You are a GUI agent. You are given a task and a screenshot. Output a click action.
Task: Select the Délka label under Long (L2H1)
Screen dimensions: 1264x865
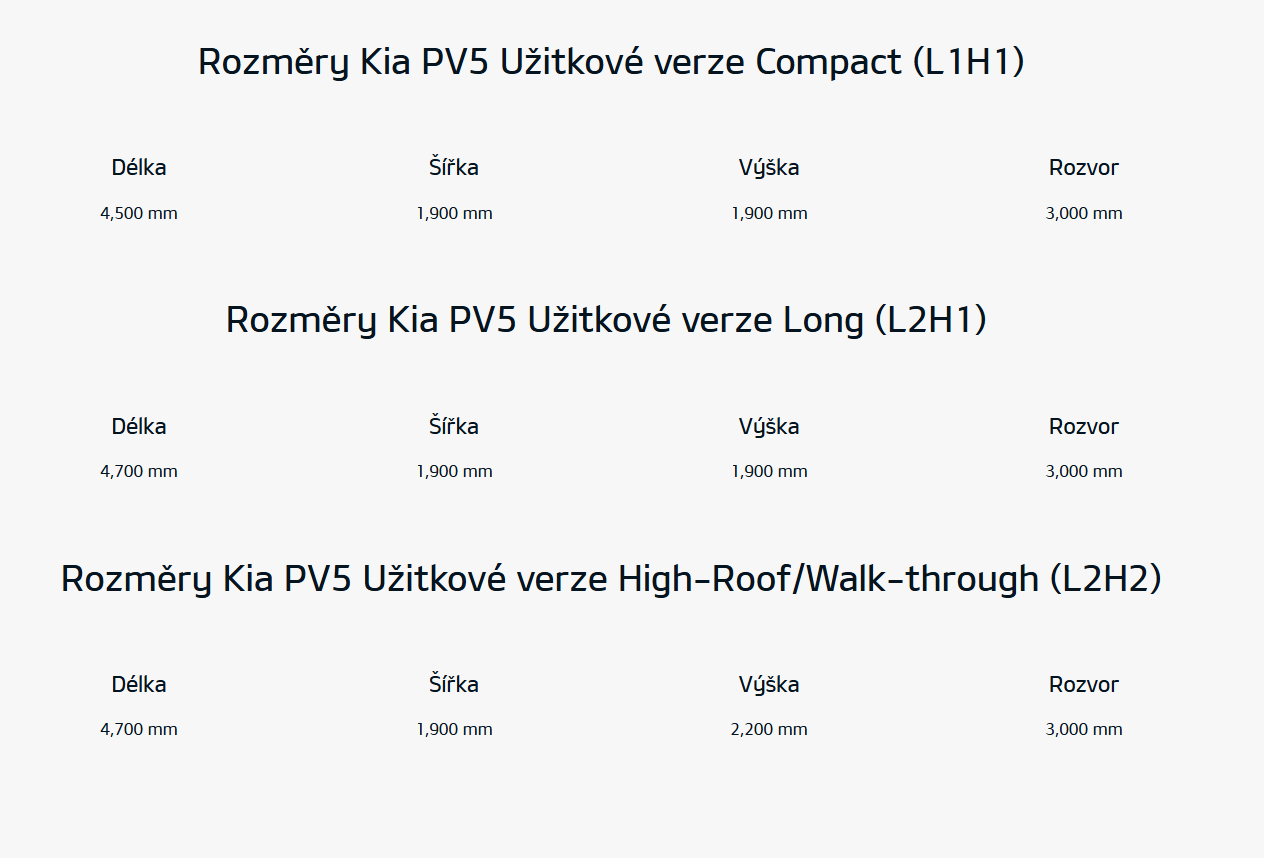click(139, 427)
